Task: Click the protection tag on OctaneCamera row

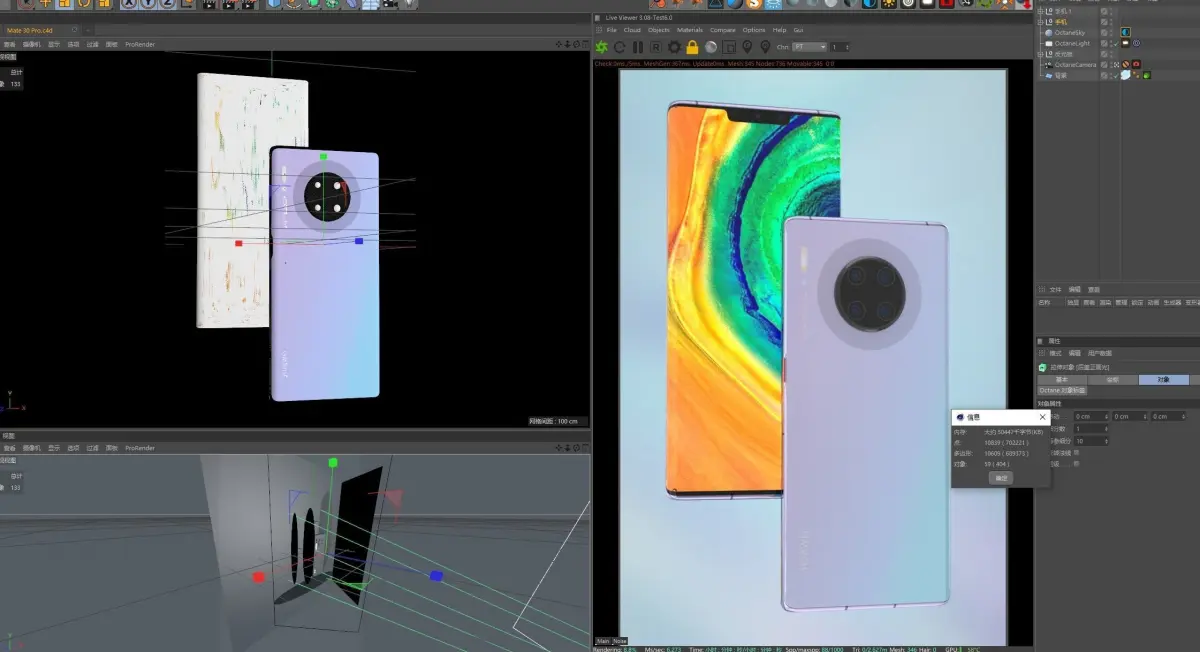Action: (1125, 65)
